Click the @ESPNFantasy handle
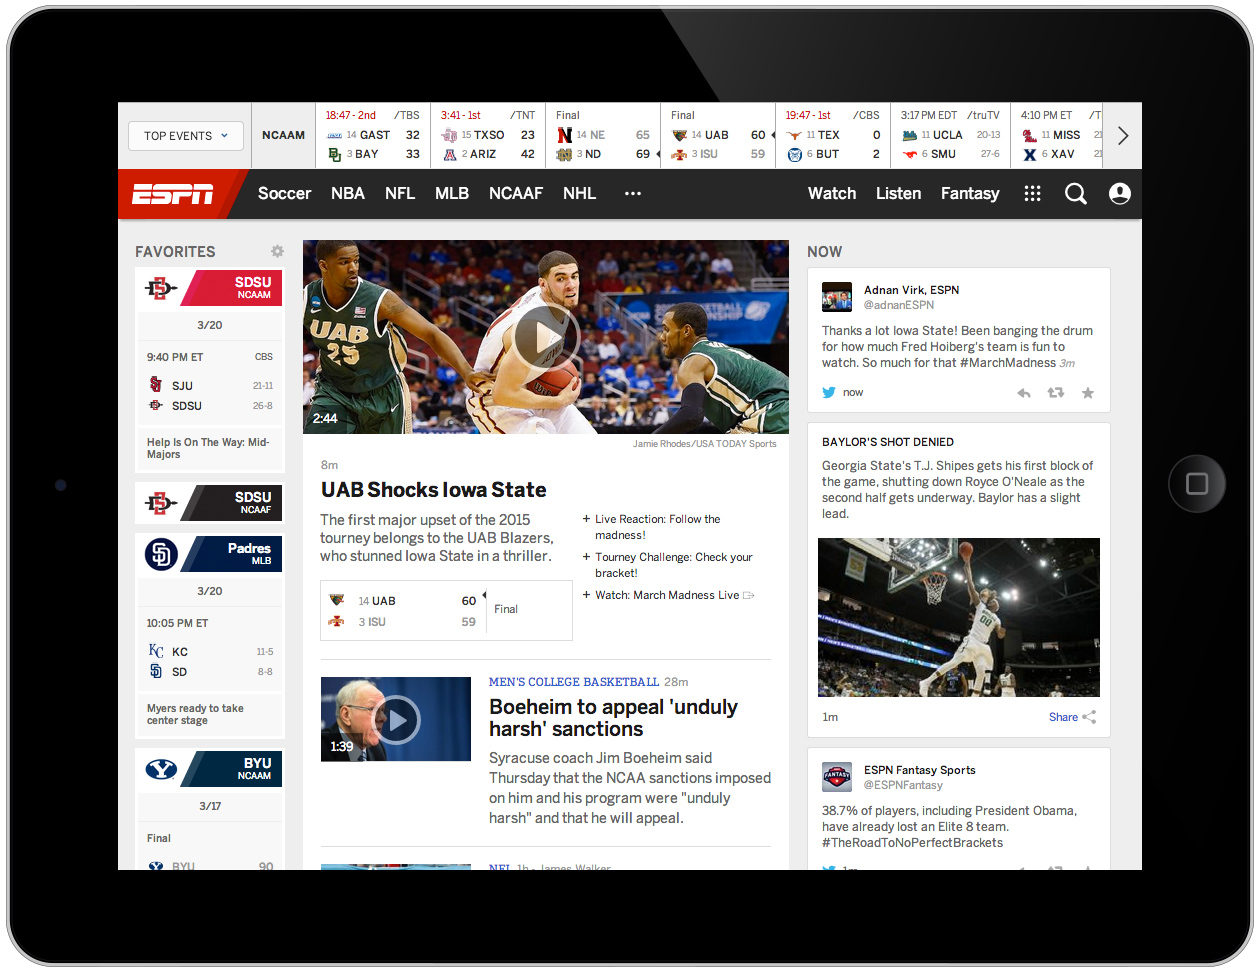Screen dimensions: 1256x968 pos(903,785)
